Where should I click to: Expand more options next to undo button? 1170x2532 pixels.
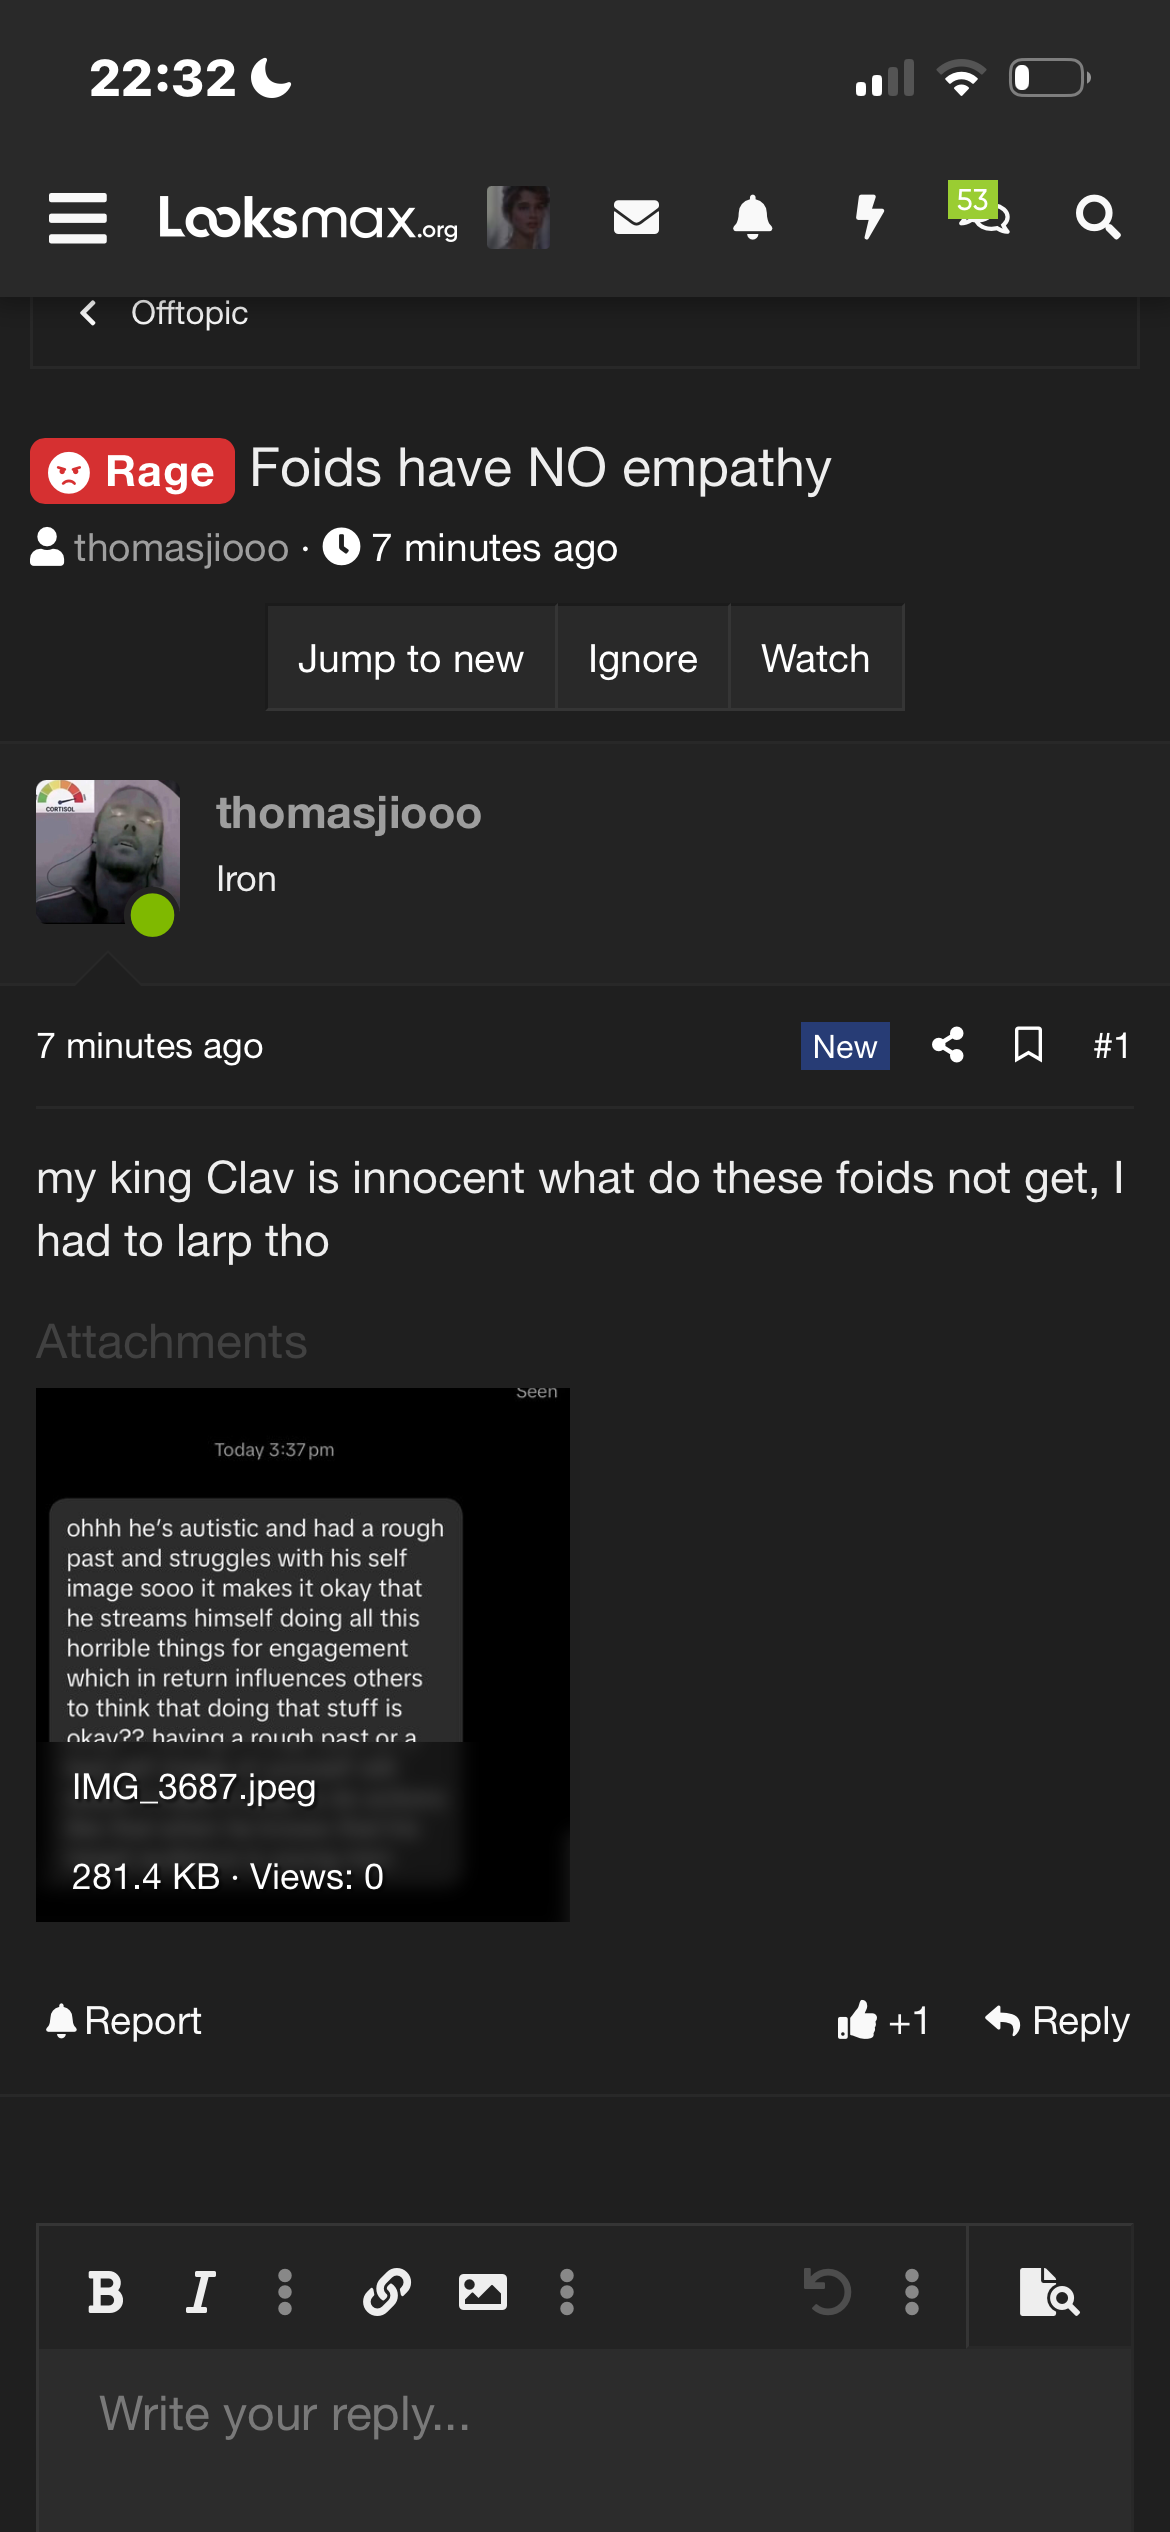(912, 2292)
